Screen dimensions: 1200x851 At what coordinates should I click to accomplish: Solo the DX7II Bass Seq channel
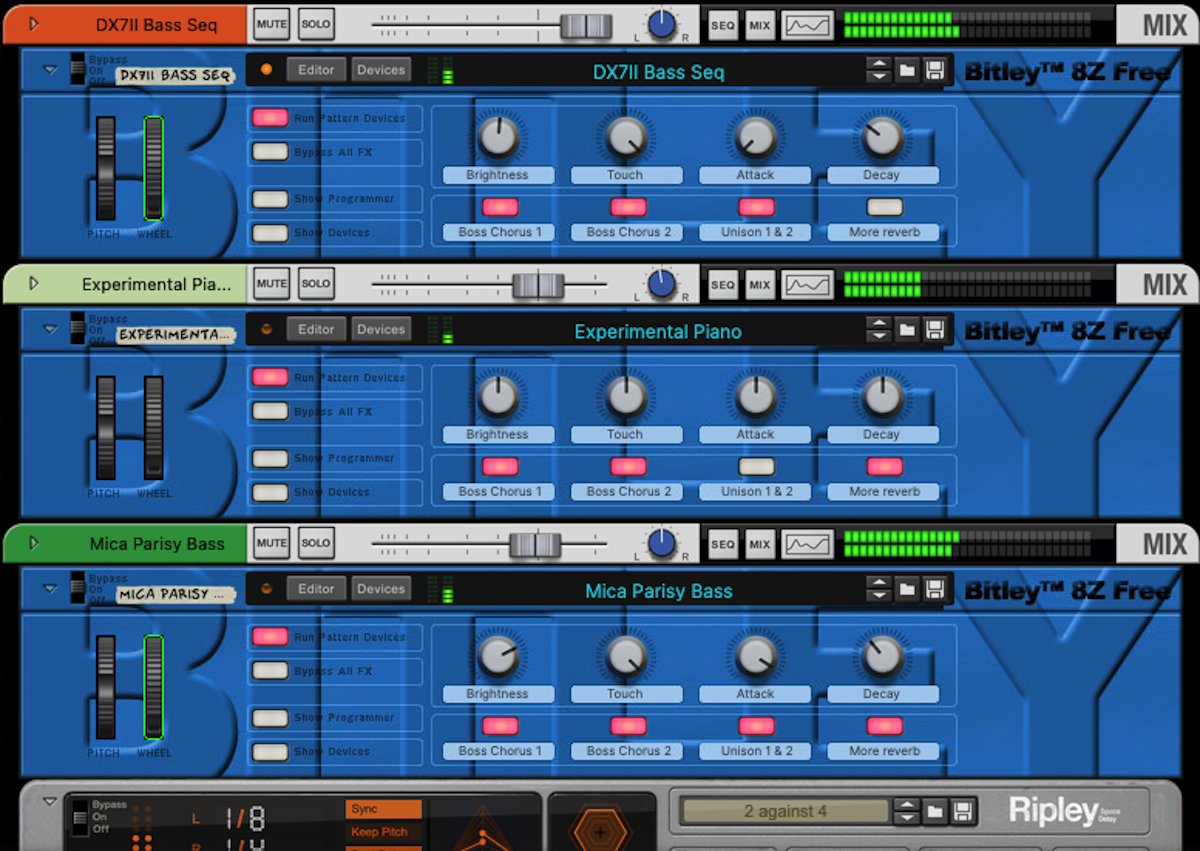(x=316, y=24)
